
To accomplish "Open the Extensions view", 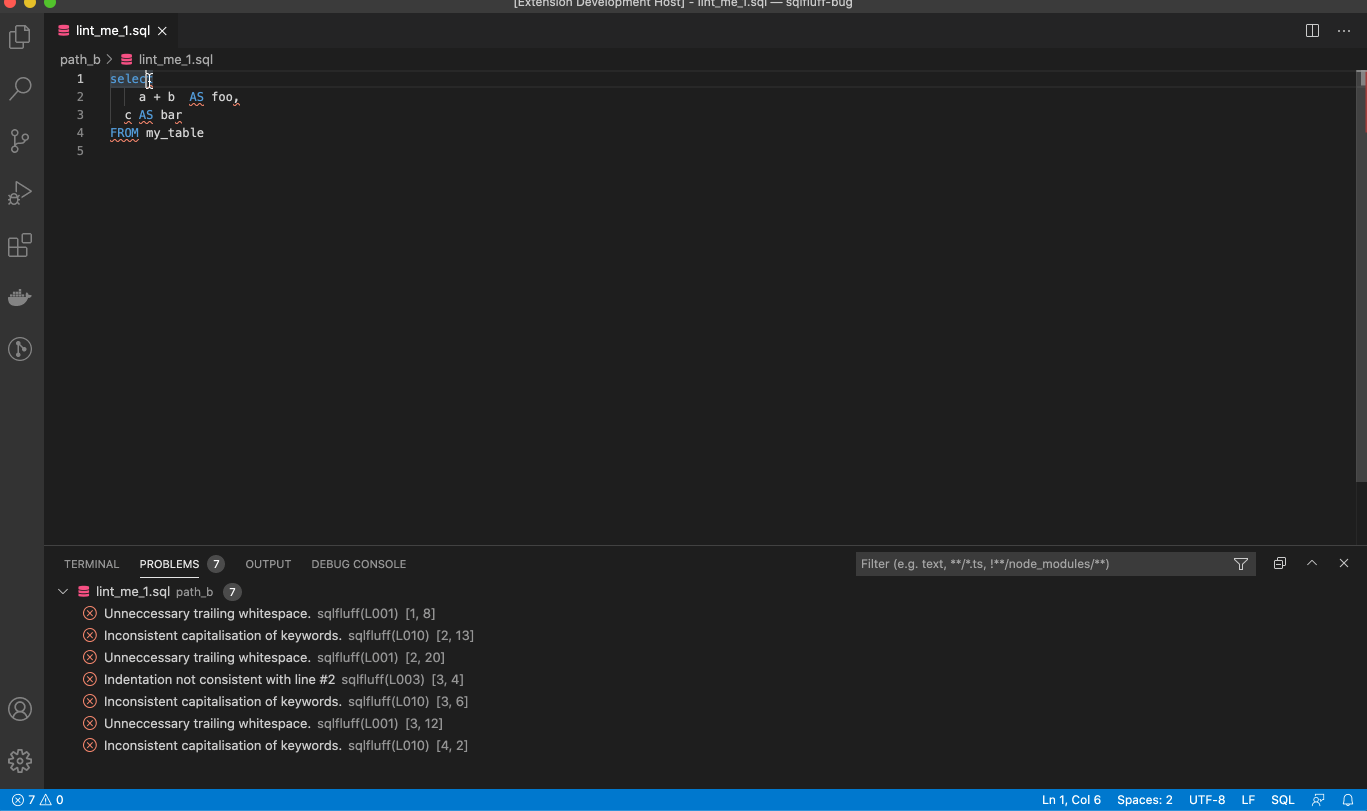I will (x=20, y=245).
